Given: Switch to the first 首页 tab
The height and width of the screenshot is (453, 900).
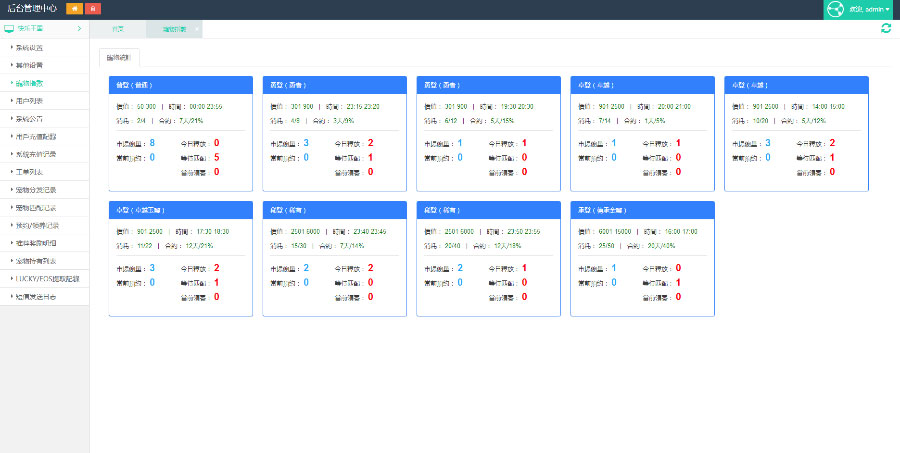Looking at the screenshot, I should click(x=118, y=29).
